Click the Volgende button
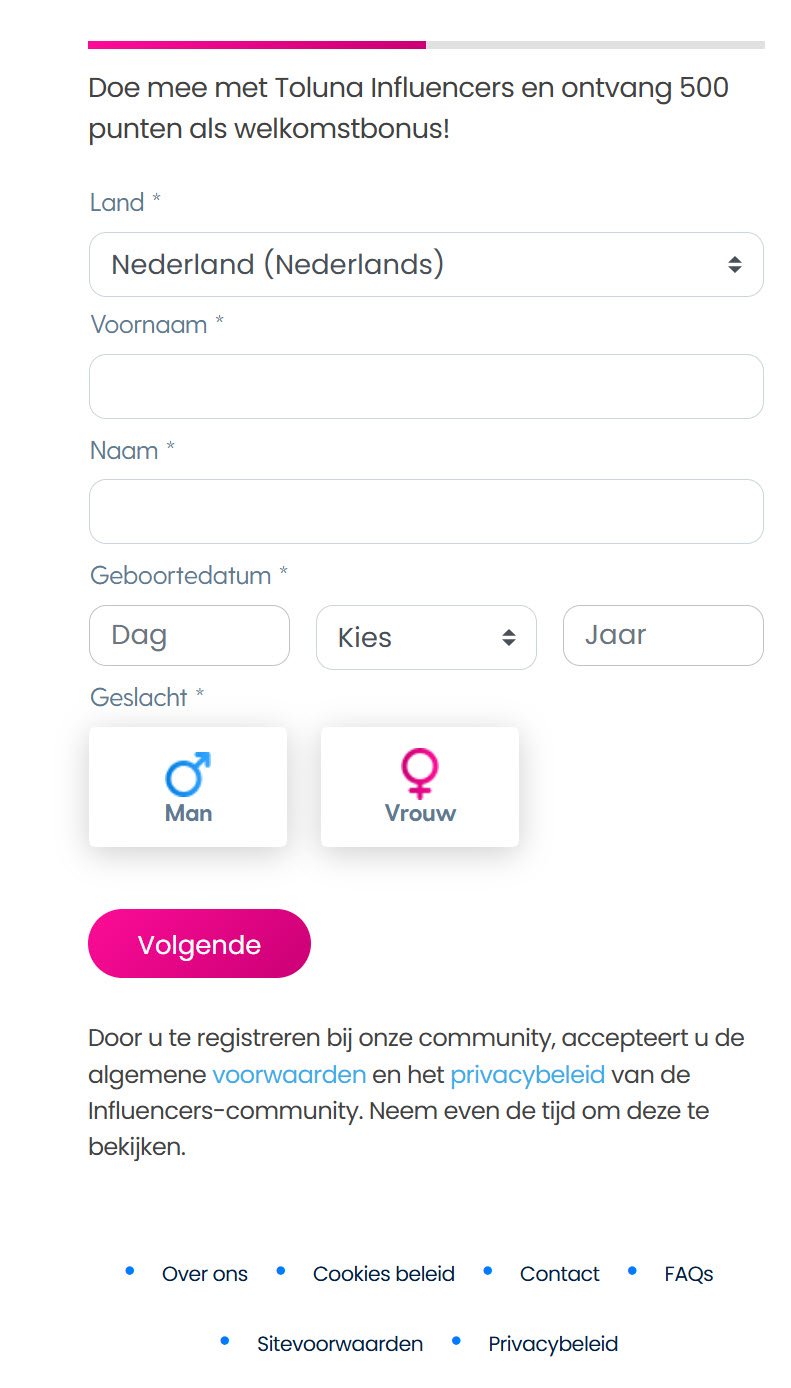Viewport: 791px width, 1388px height. tap(199, 943)
